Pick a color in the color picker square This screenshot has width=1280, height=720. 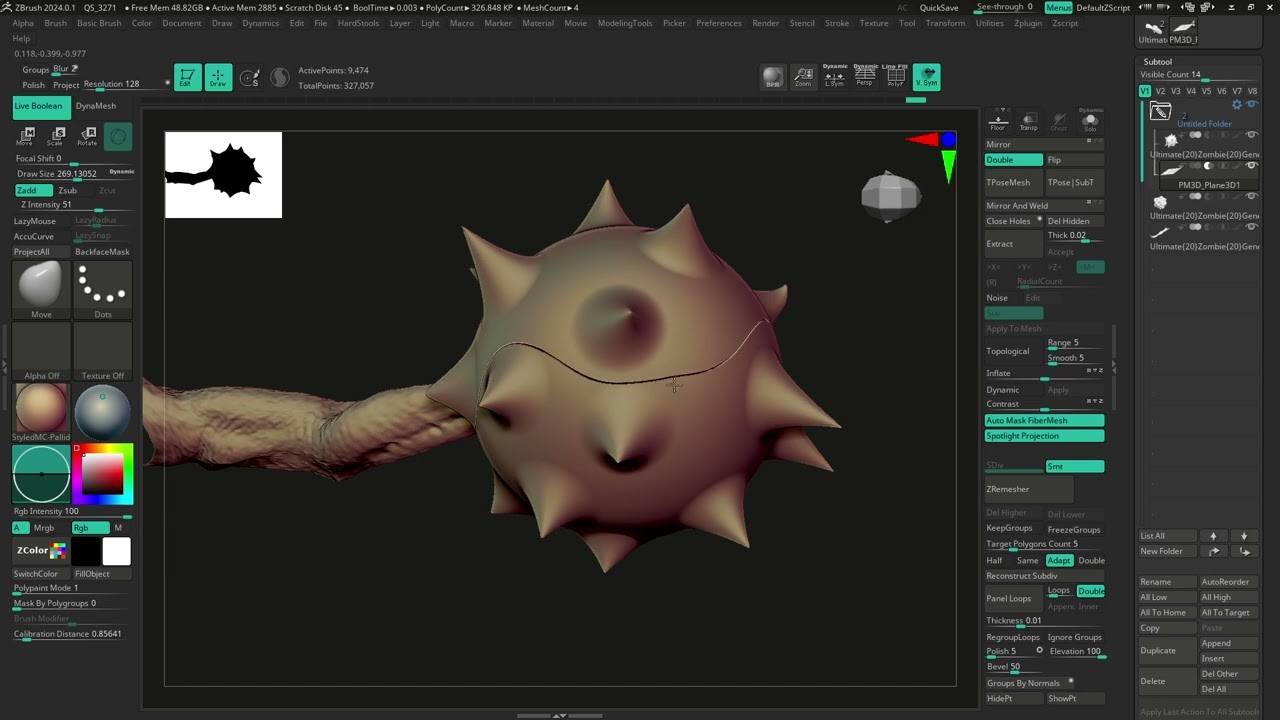tap(102, 474)
